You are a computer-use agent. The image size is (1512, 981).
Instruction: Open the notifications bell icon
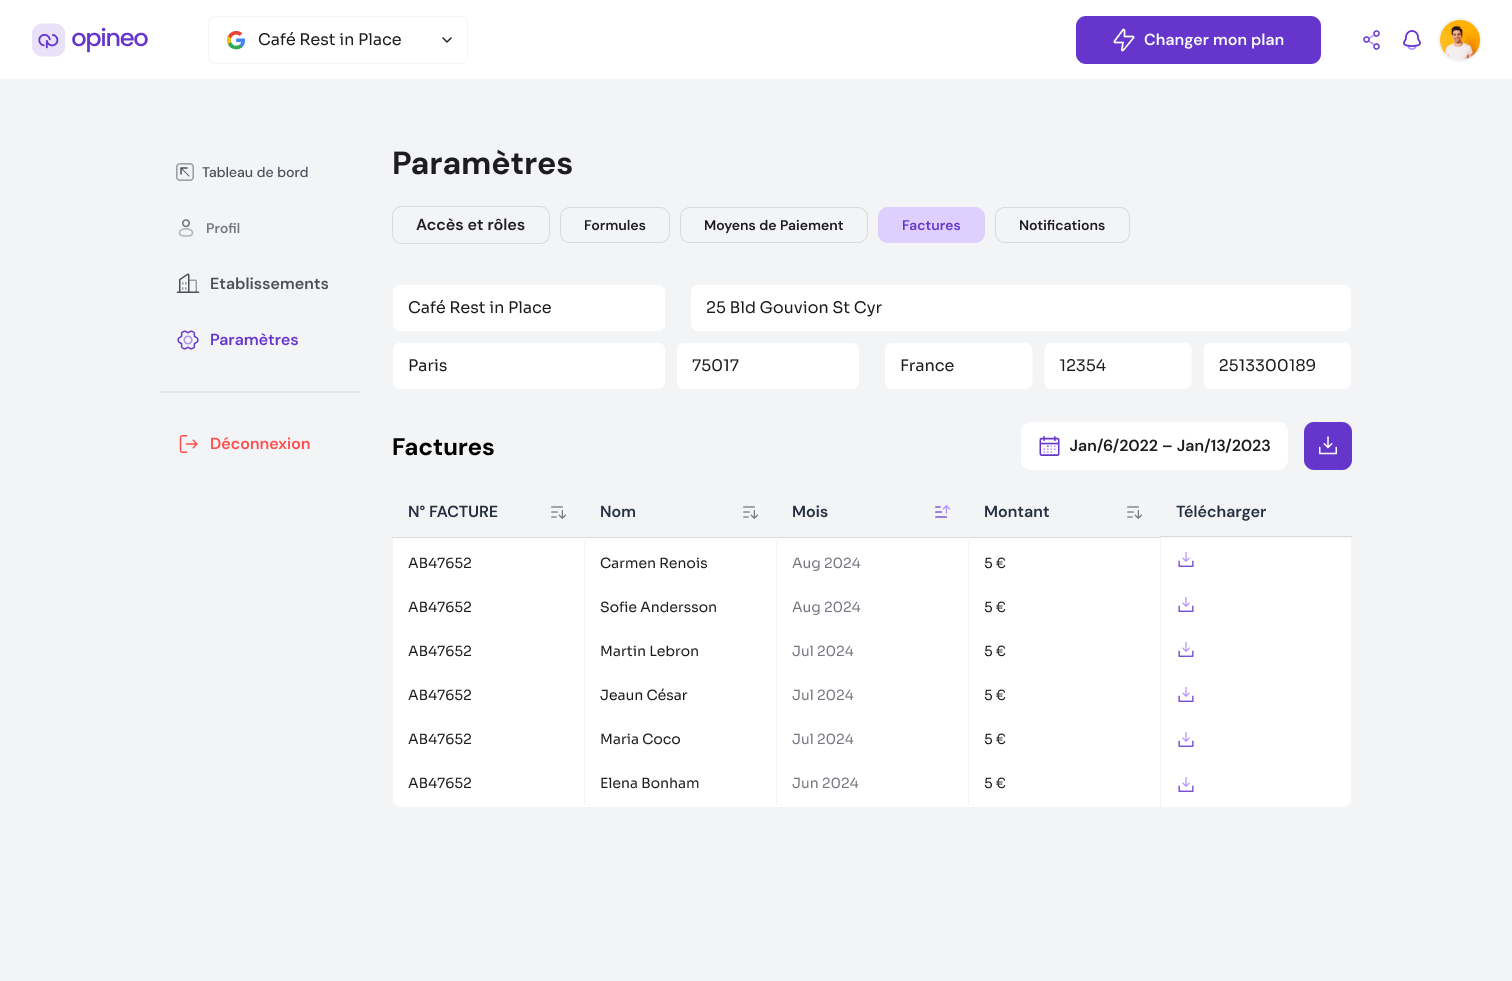click(1412, 39)
